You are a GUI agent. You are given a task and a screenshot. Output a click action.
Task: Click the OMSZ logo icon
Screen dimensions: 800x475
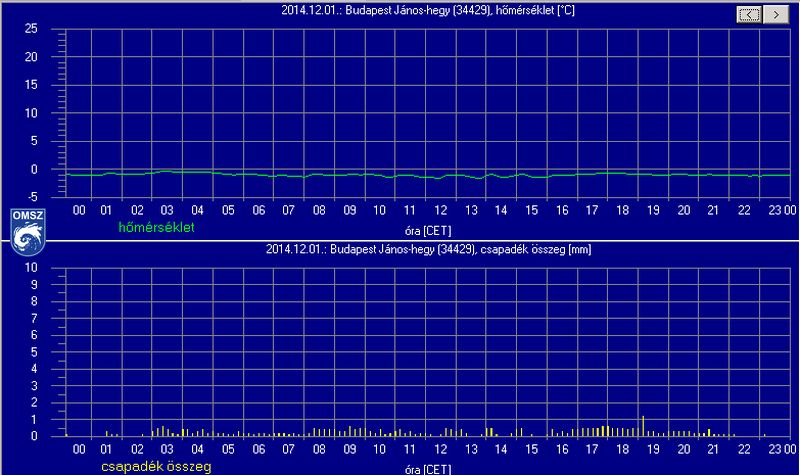28,232
